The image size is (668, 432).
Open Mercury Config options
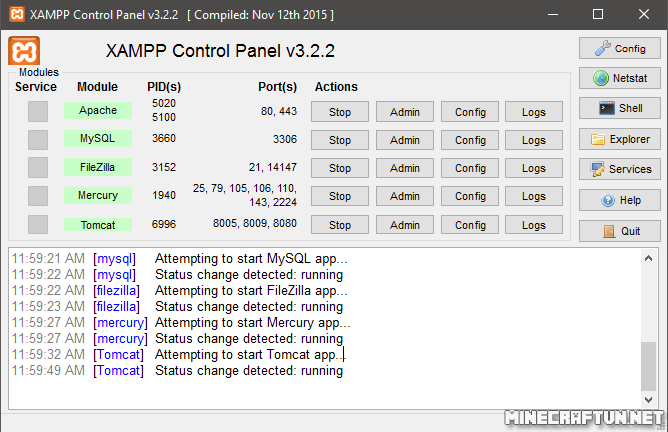point(470,196)
